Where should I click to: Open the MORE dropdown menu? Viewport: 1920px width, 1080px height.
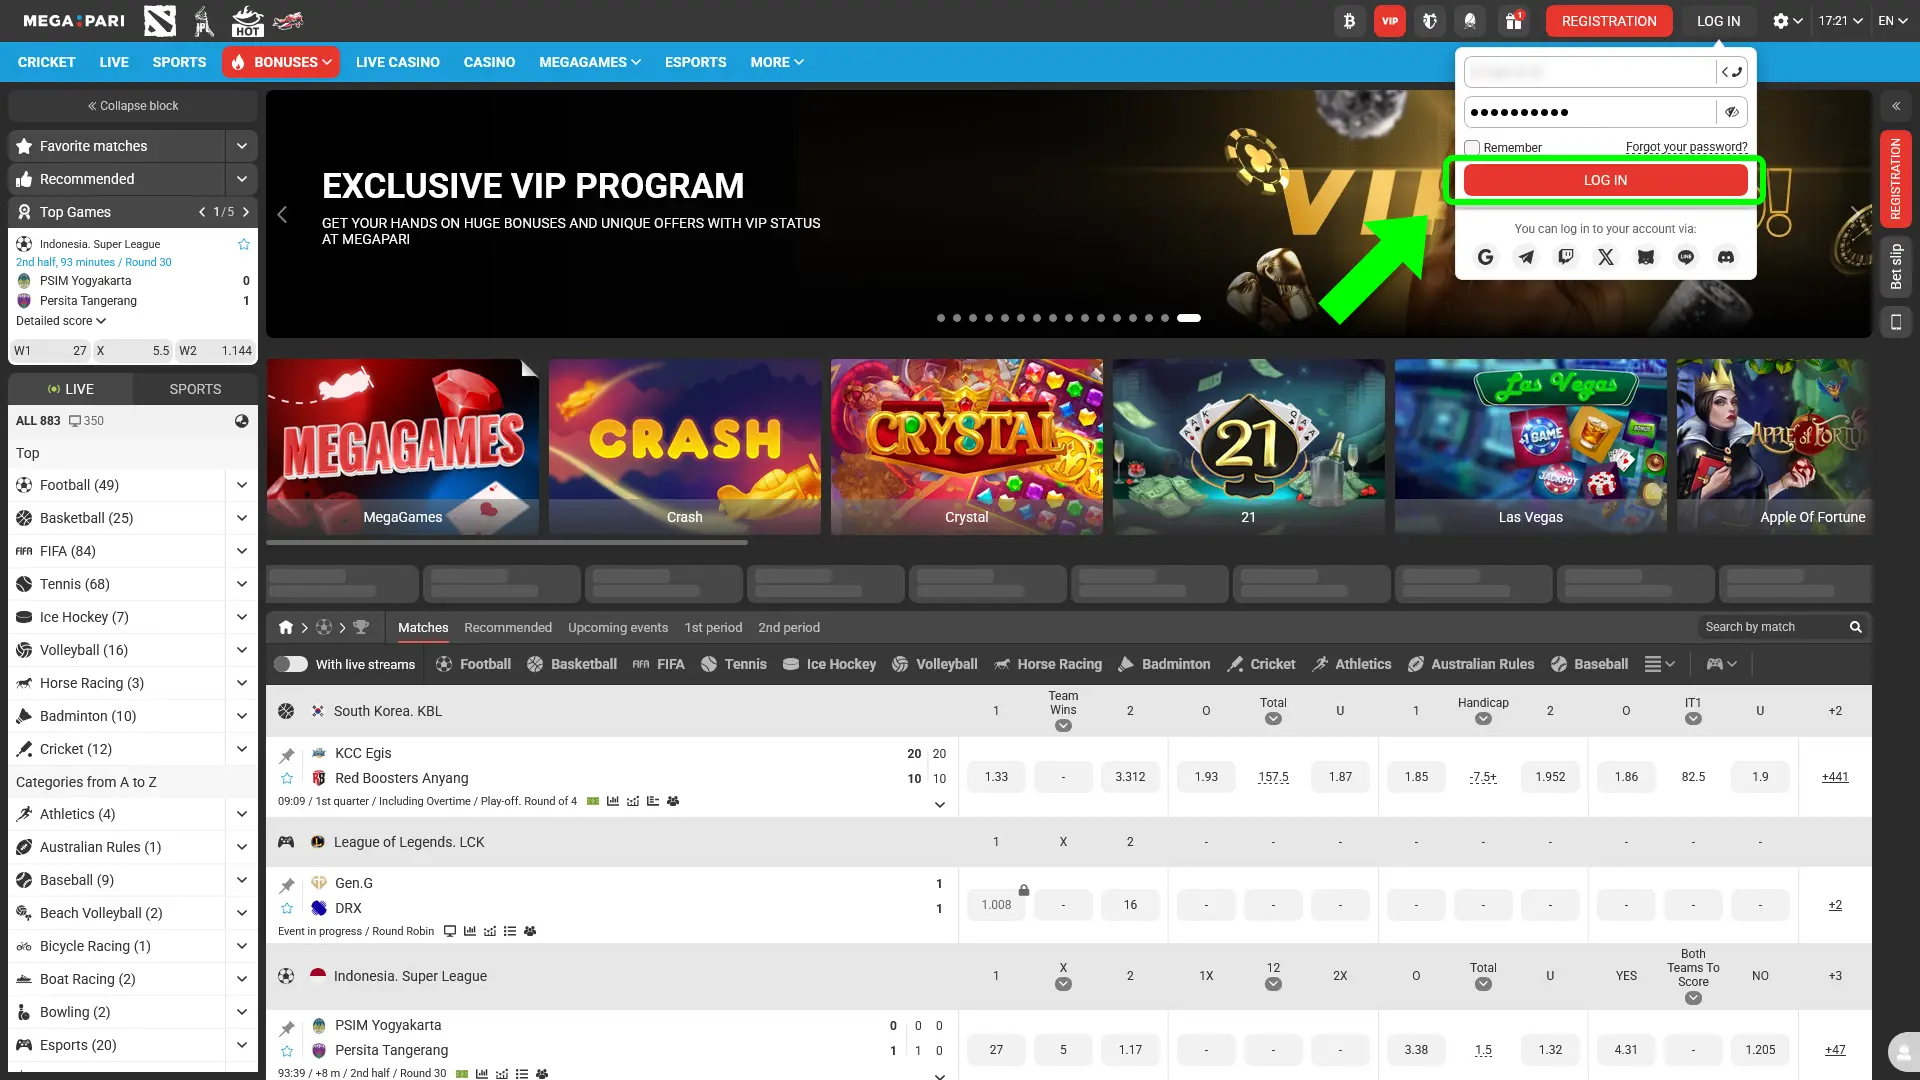click(x=777, y=62)
